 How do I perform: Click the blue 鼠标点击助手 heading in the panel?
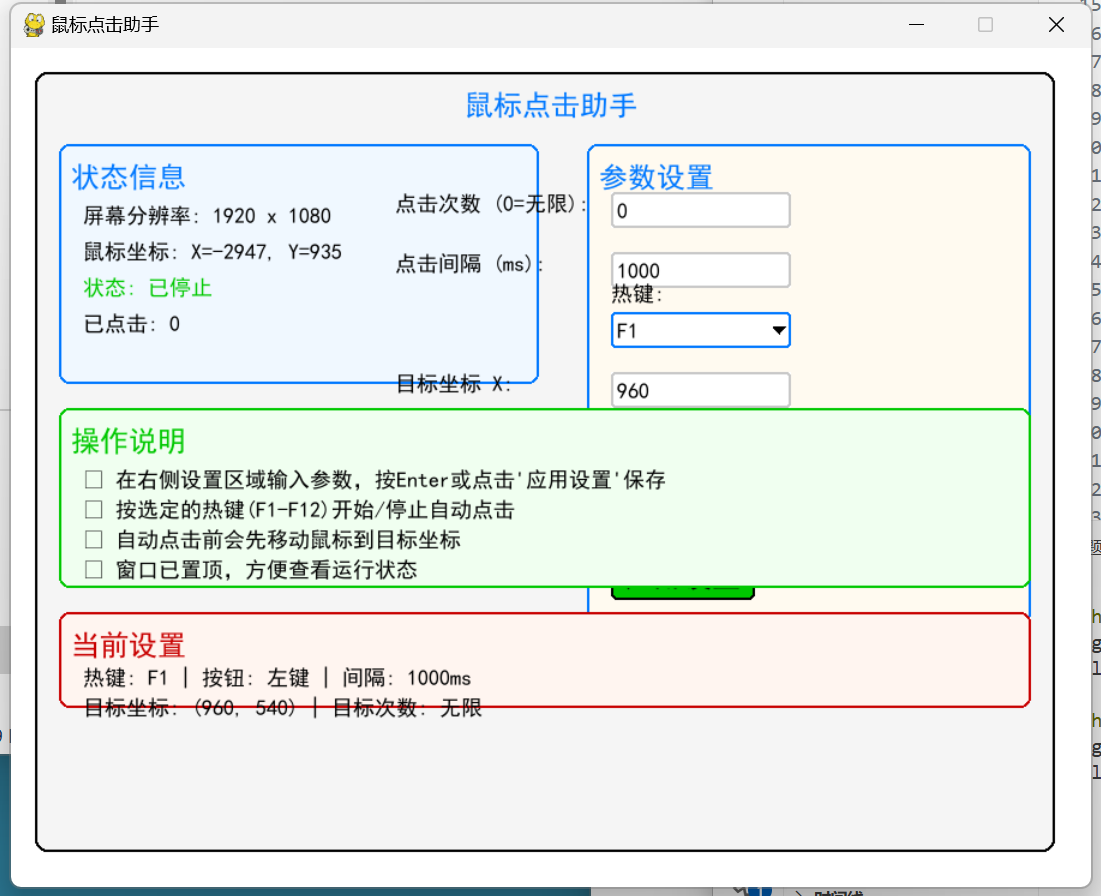(x=551, y=105)
